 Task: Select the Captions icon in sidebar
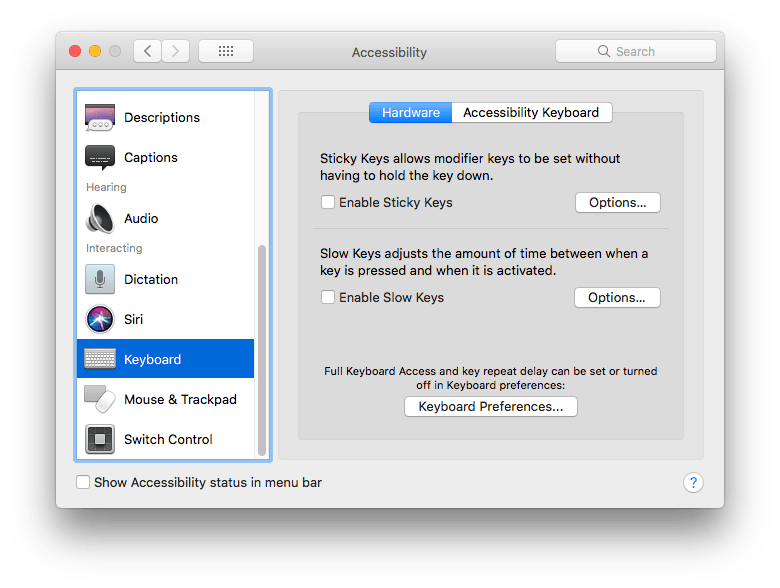click(100, 158)
